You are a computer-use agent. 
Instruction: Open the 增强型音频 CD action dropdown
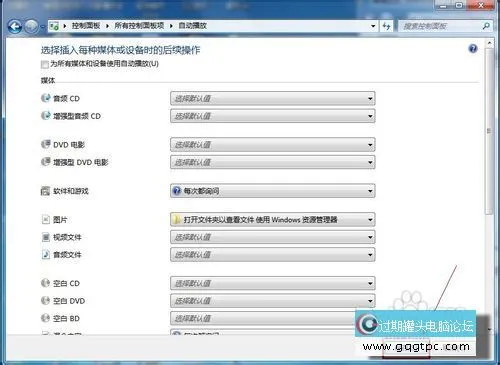(273, 116)
